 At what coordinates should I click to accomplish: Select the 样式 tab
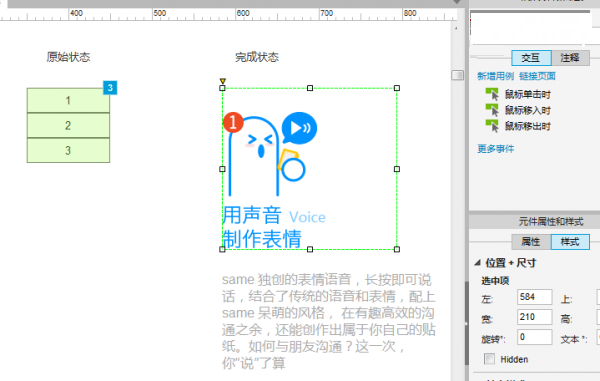570,242
